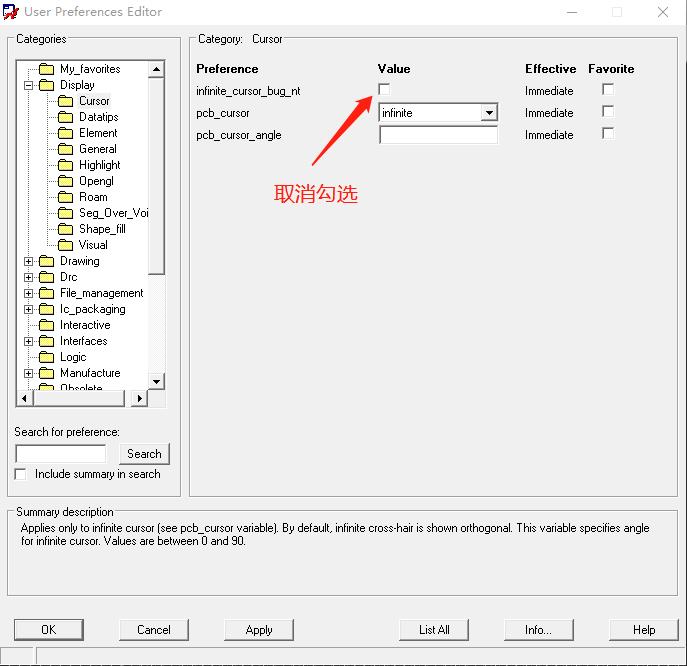Screen dimensions: 687x666
Task: Click the Visual folder icon
Action: (66, 245)
